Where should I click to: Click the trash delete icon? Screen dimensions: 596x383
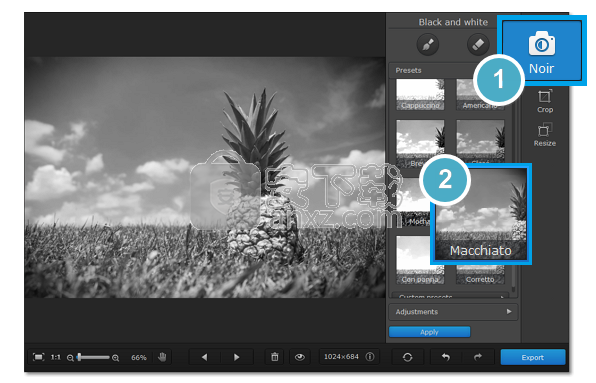tap(274, 357)
